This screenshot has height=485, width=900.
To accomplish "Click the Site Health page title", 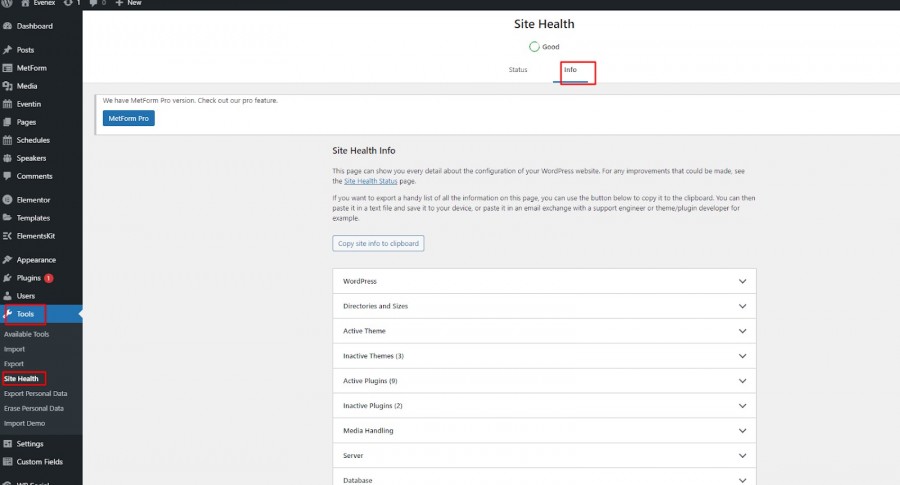I will click(x=544, y=24).
